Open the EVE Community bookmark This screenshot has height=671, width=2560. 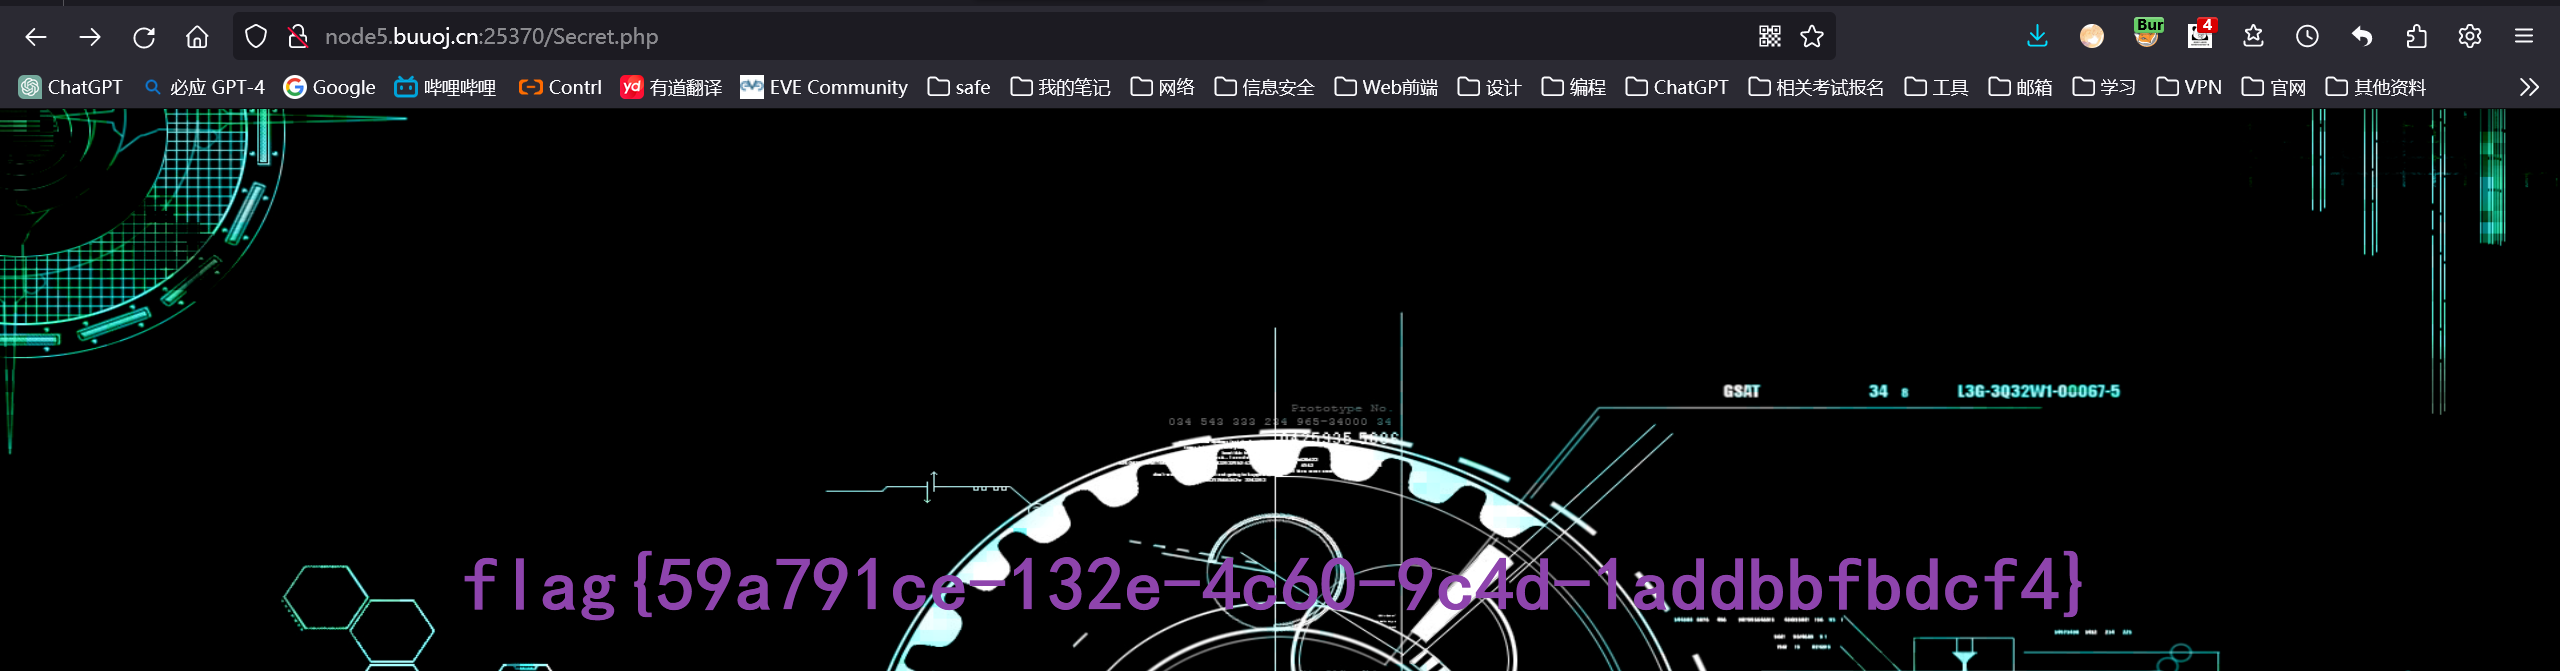[824, 88]
